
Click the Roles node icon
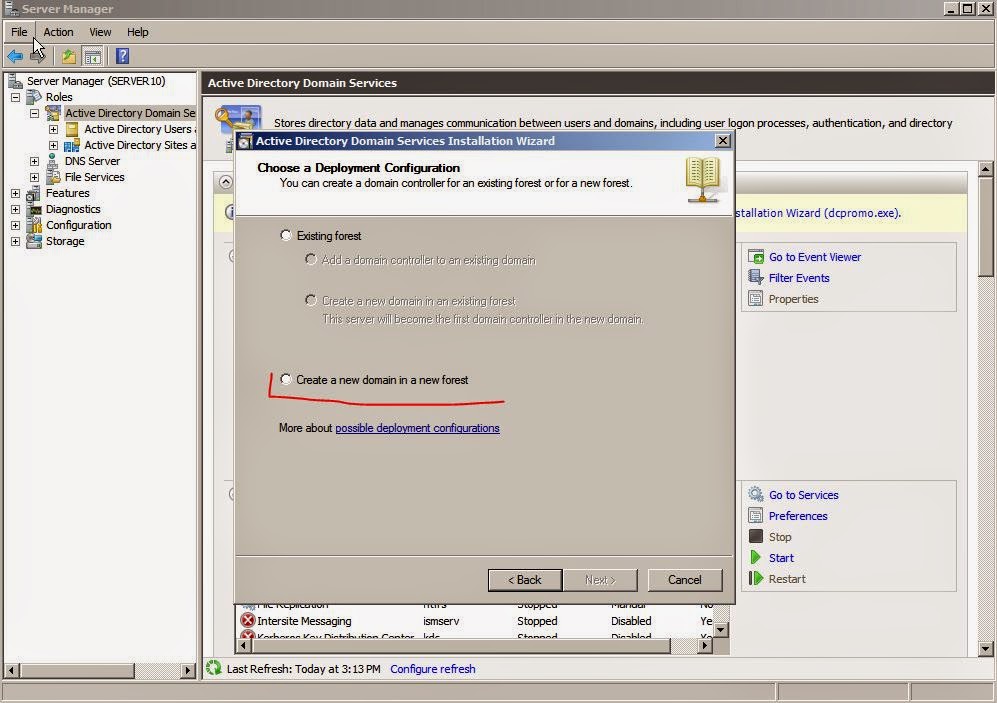click(x=34, y=97)
